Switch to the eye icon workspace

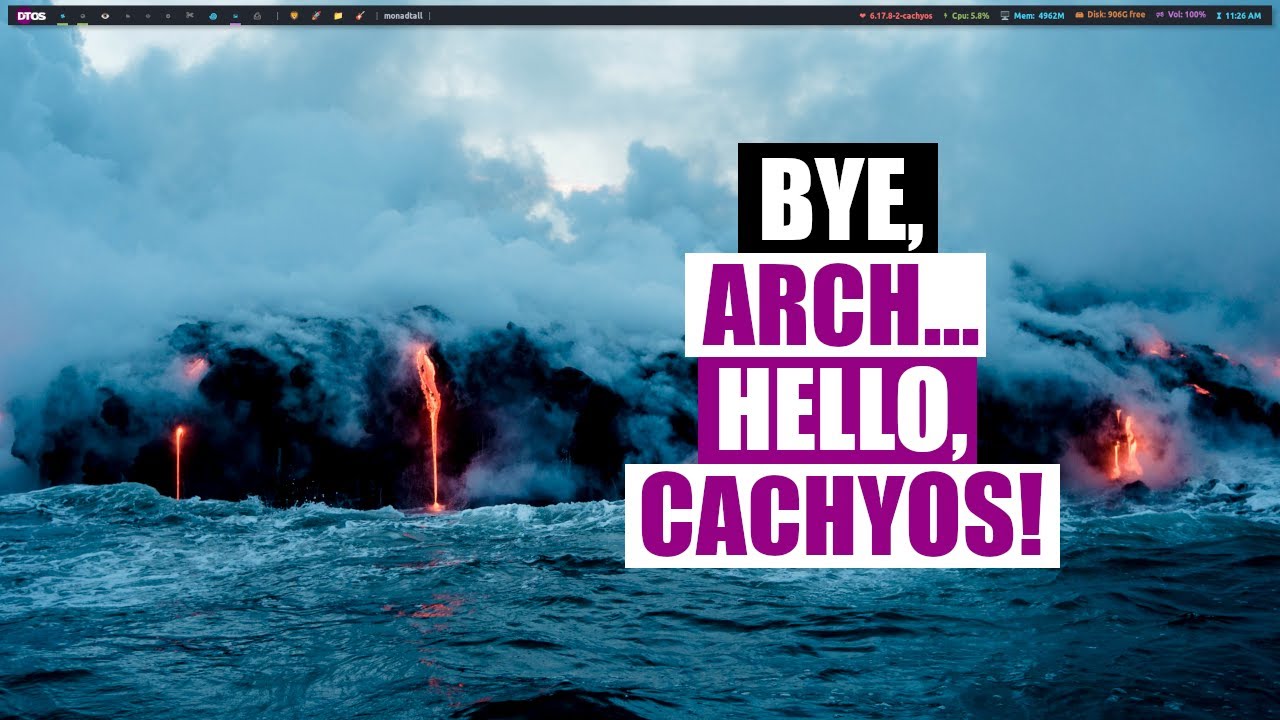point(105,16)
